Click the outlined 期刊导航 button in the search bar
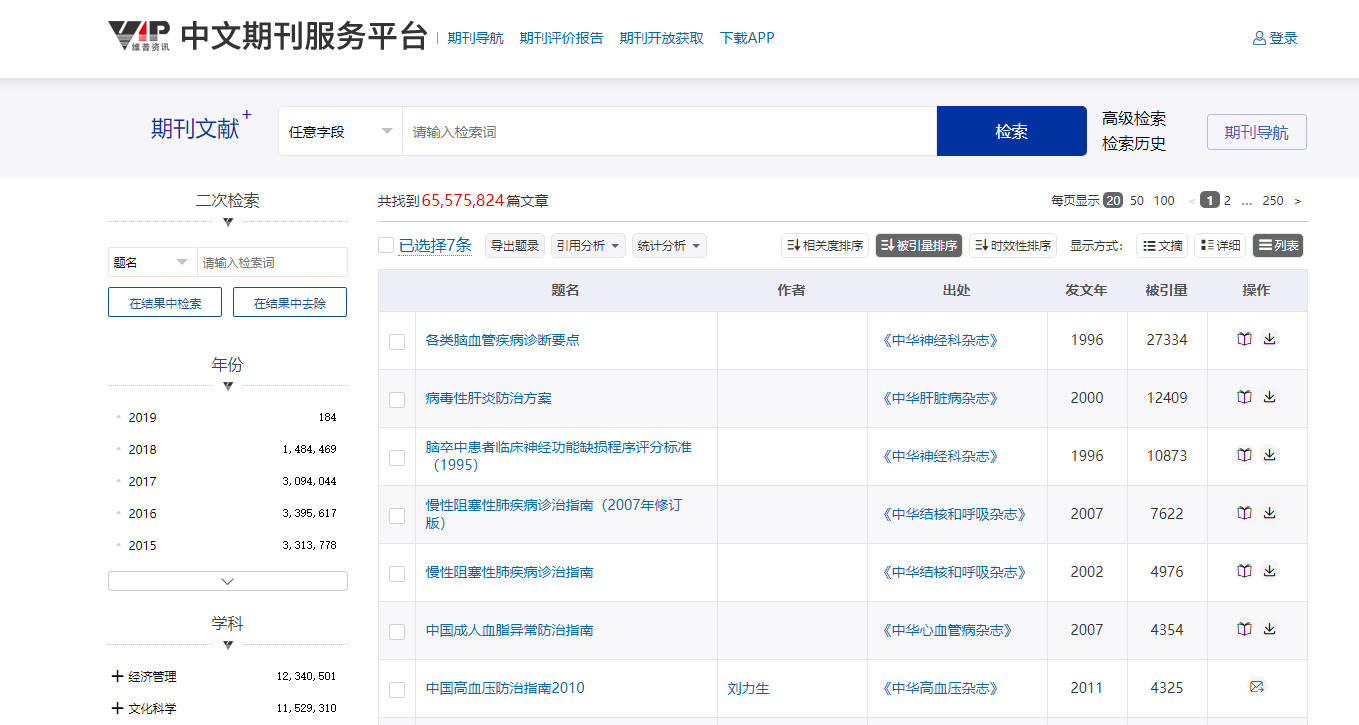The height and width of the screenshot is (725, 1359). point(1257,132)
